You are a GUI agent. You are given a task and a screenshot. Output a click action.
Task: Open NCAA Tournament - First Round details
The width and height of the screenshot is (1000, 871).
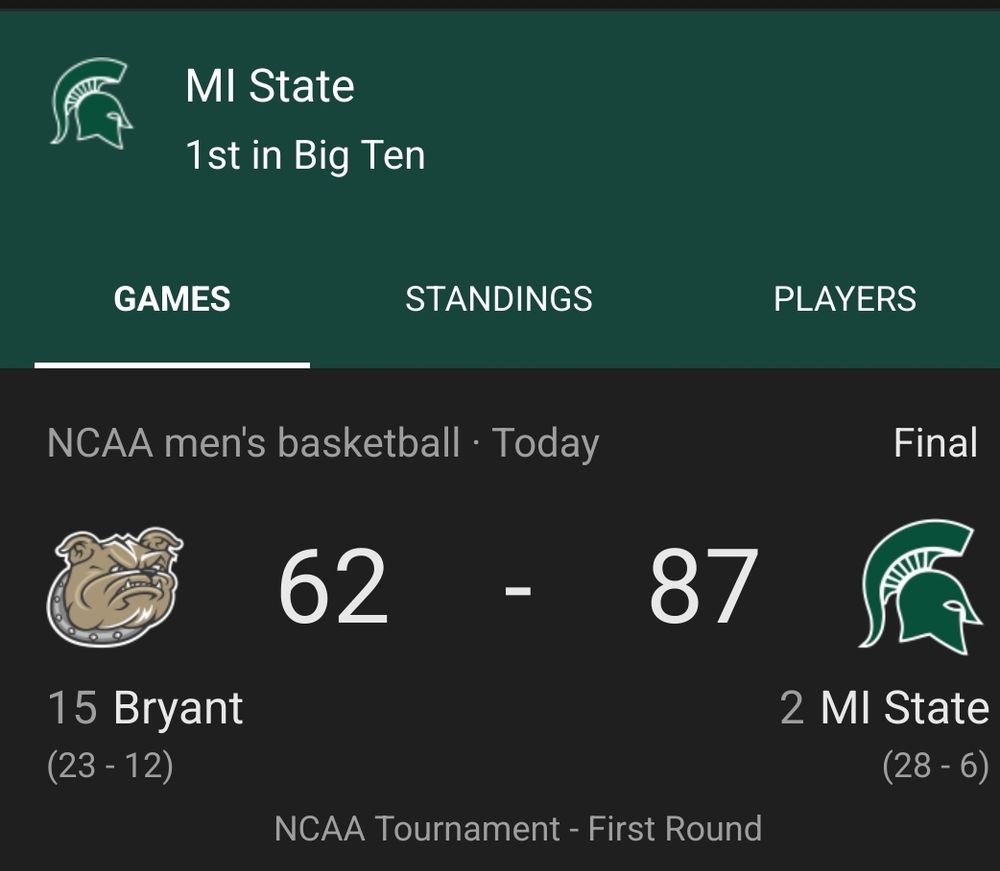518,828
